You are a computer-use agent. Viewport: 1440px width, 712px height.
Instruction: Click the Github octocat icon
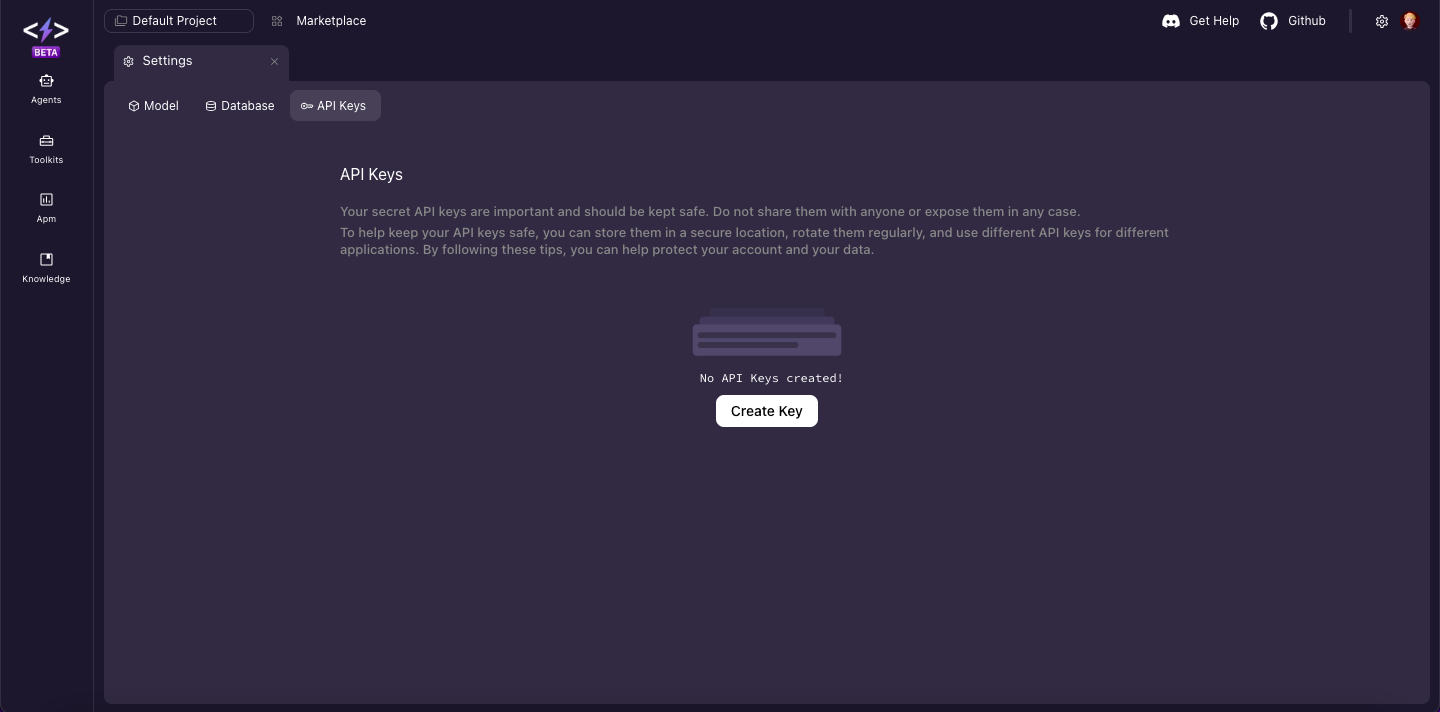(x=1268, y=21)
